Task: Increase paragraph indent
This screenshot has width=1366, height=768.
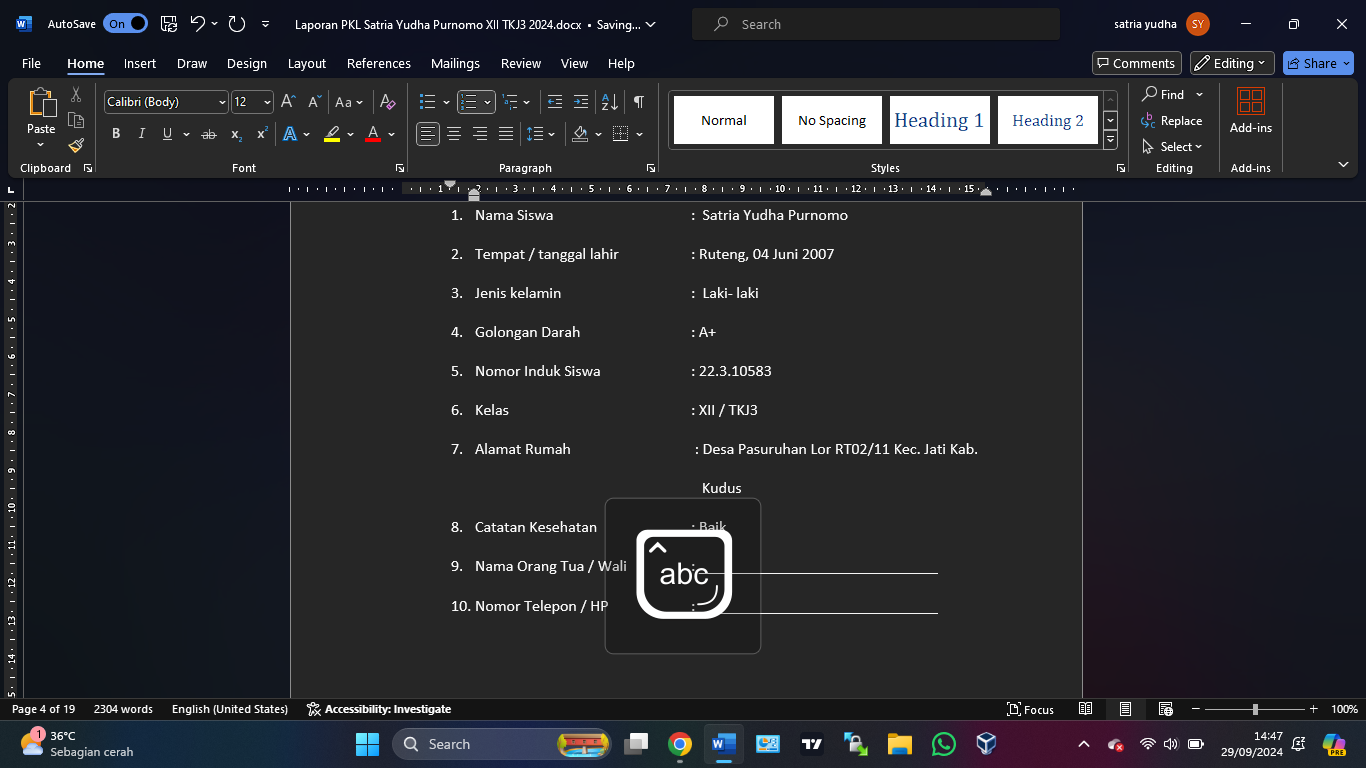Action: point(581,102)
